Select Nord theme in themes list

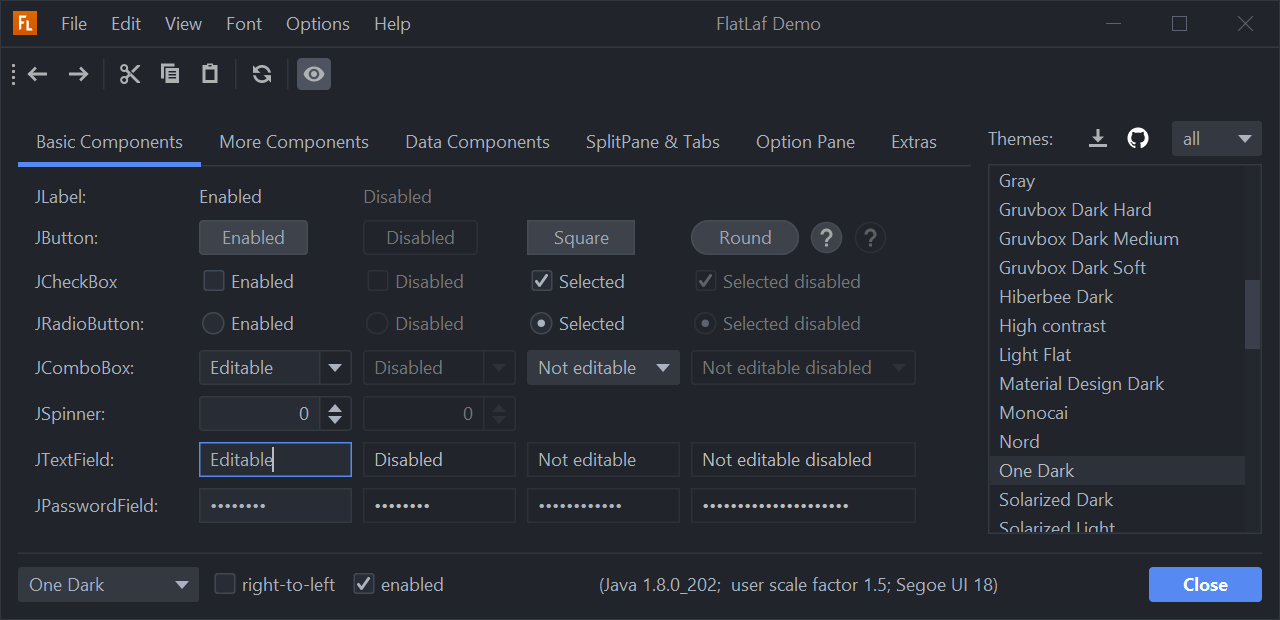pos(1019,442)
